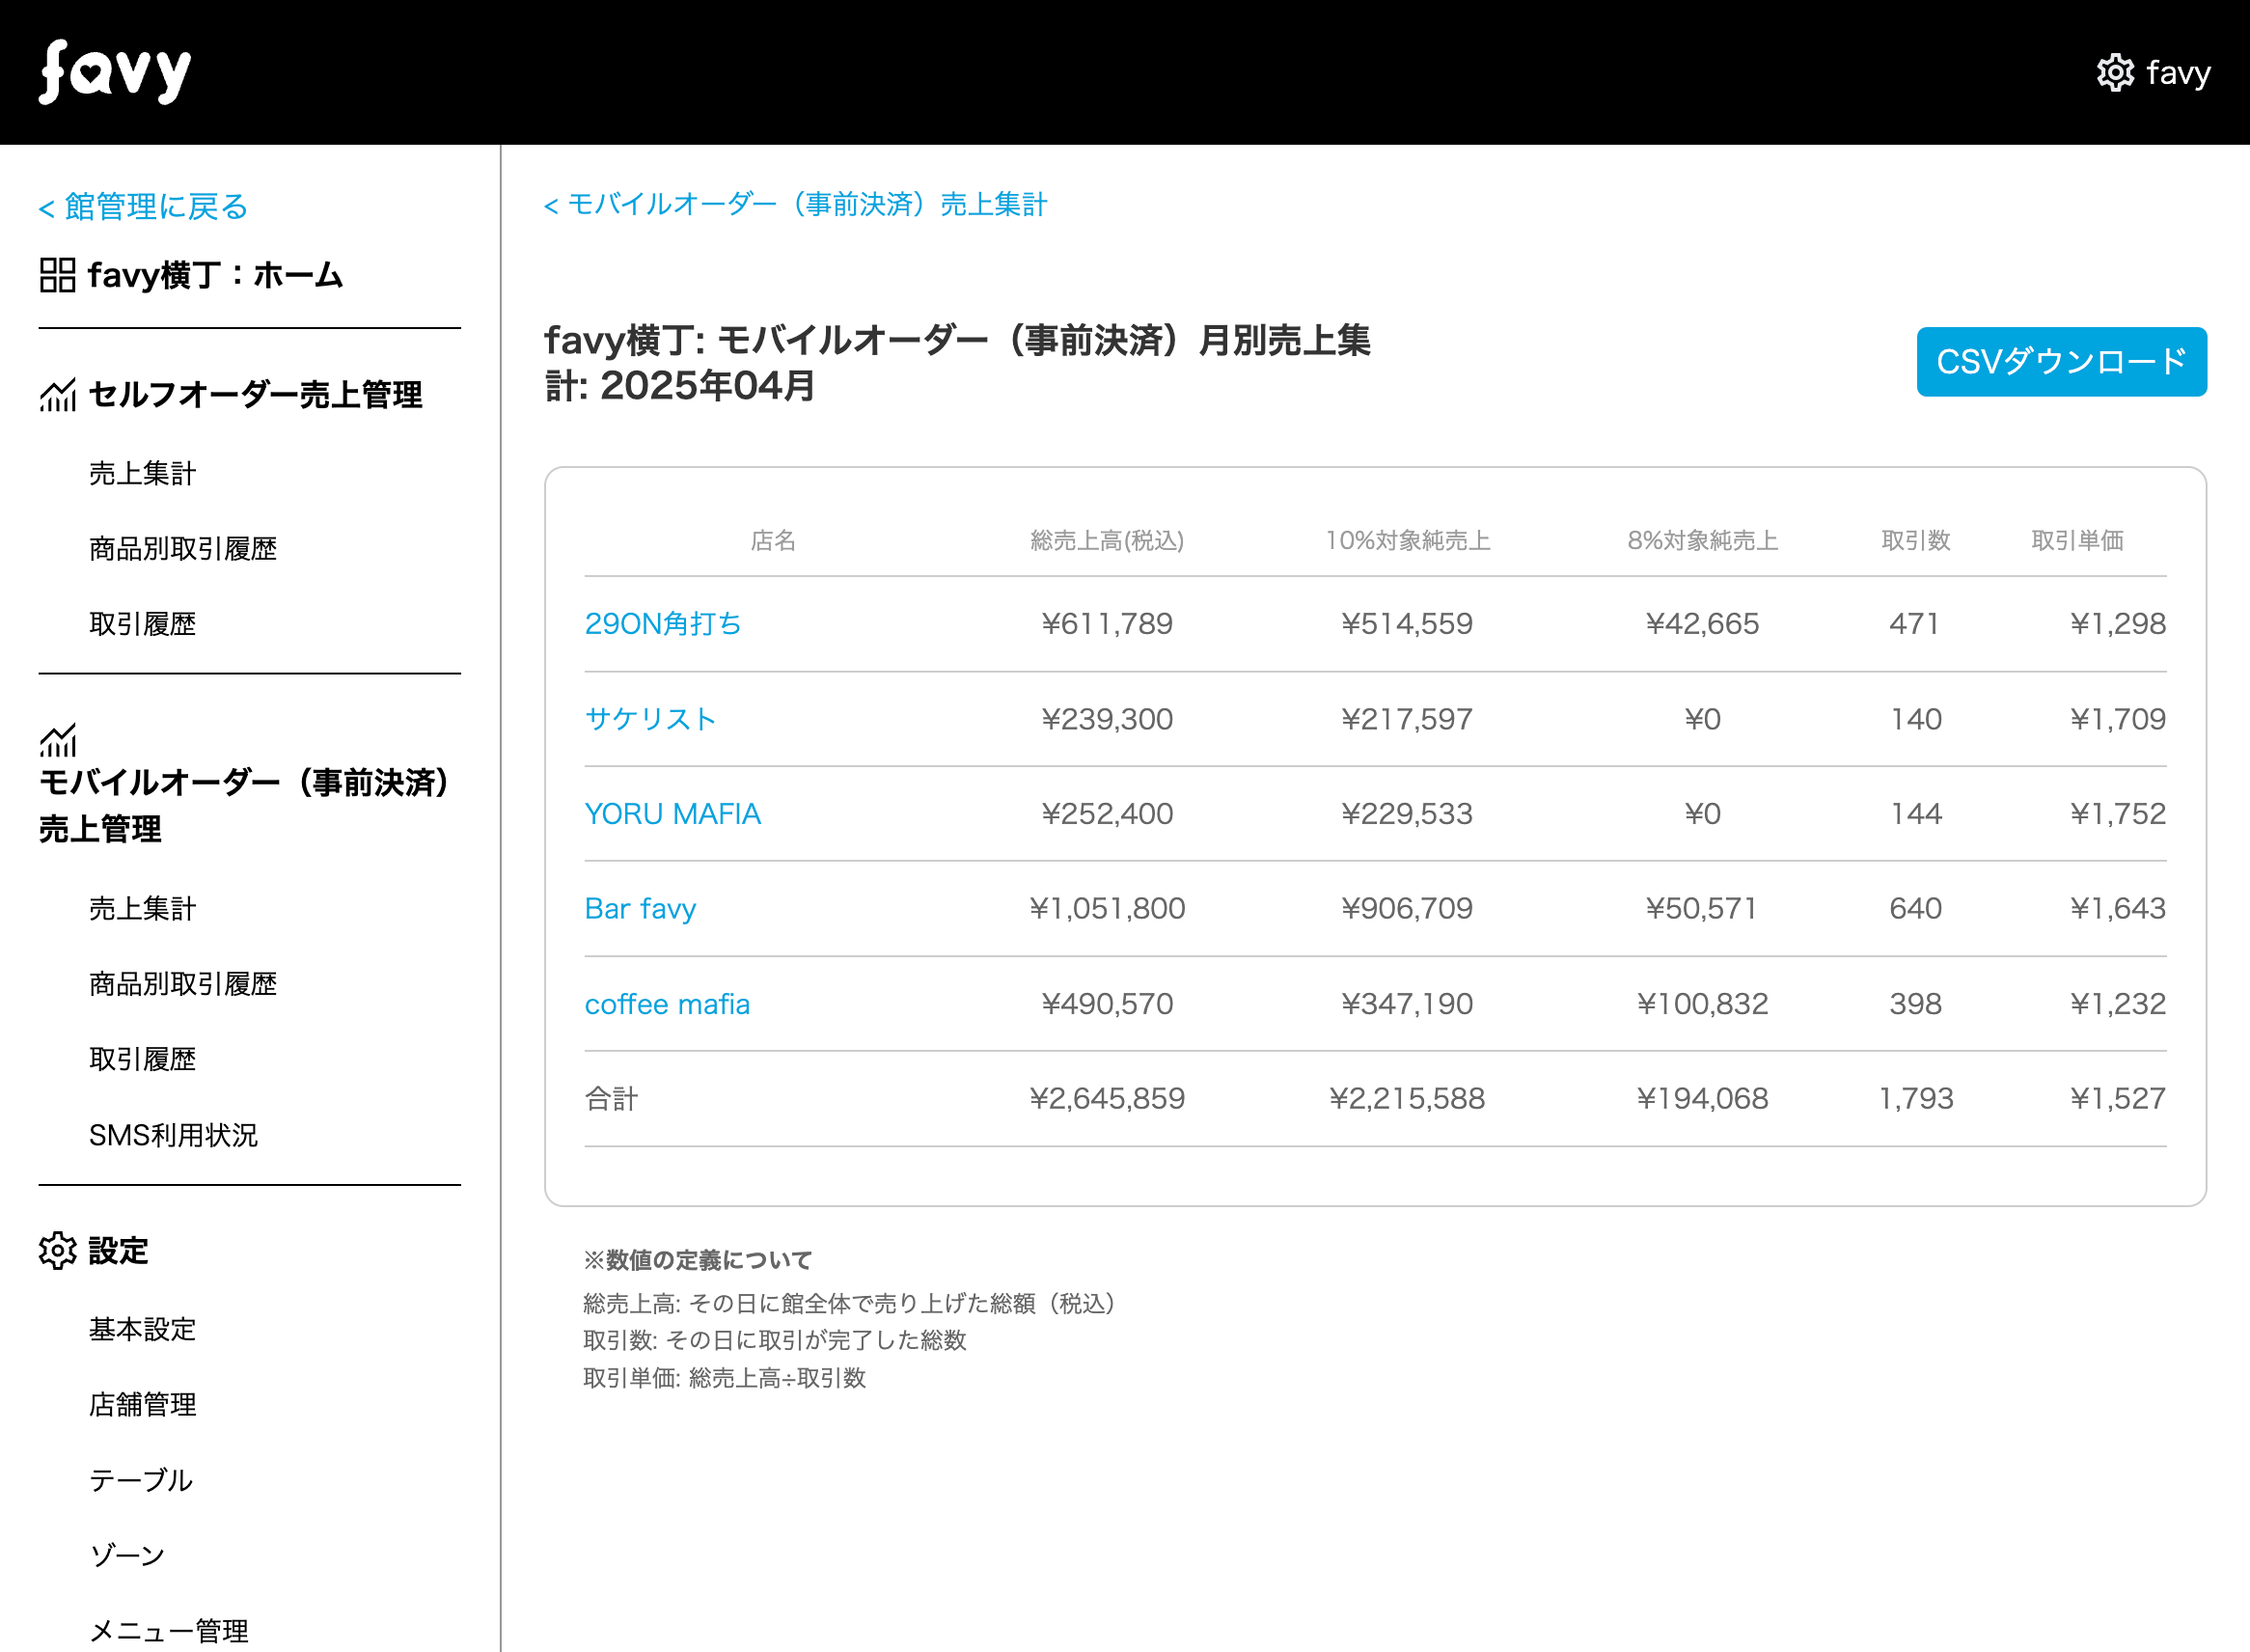Click the page title with 2025年04月
This screenshot has height=1652, width=2250.
[957, 362]
